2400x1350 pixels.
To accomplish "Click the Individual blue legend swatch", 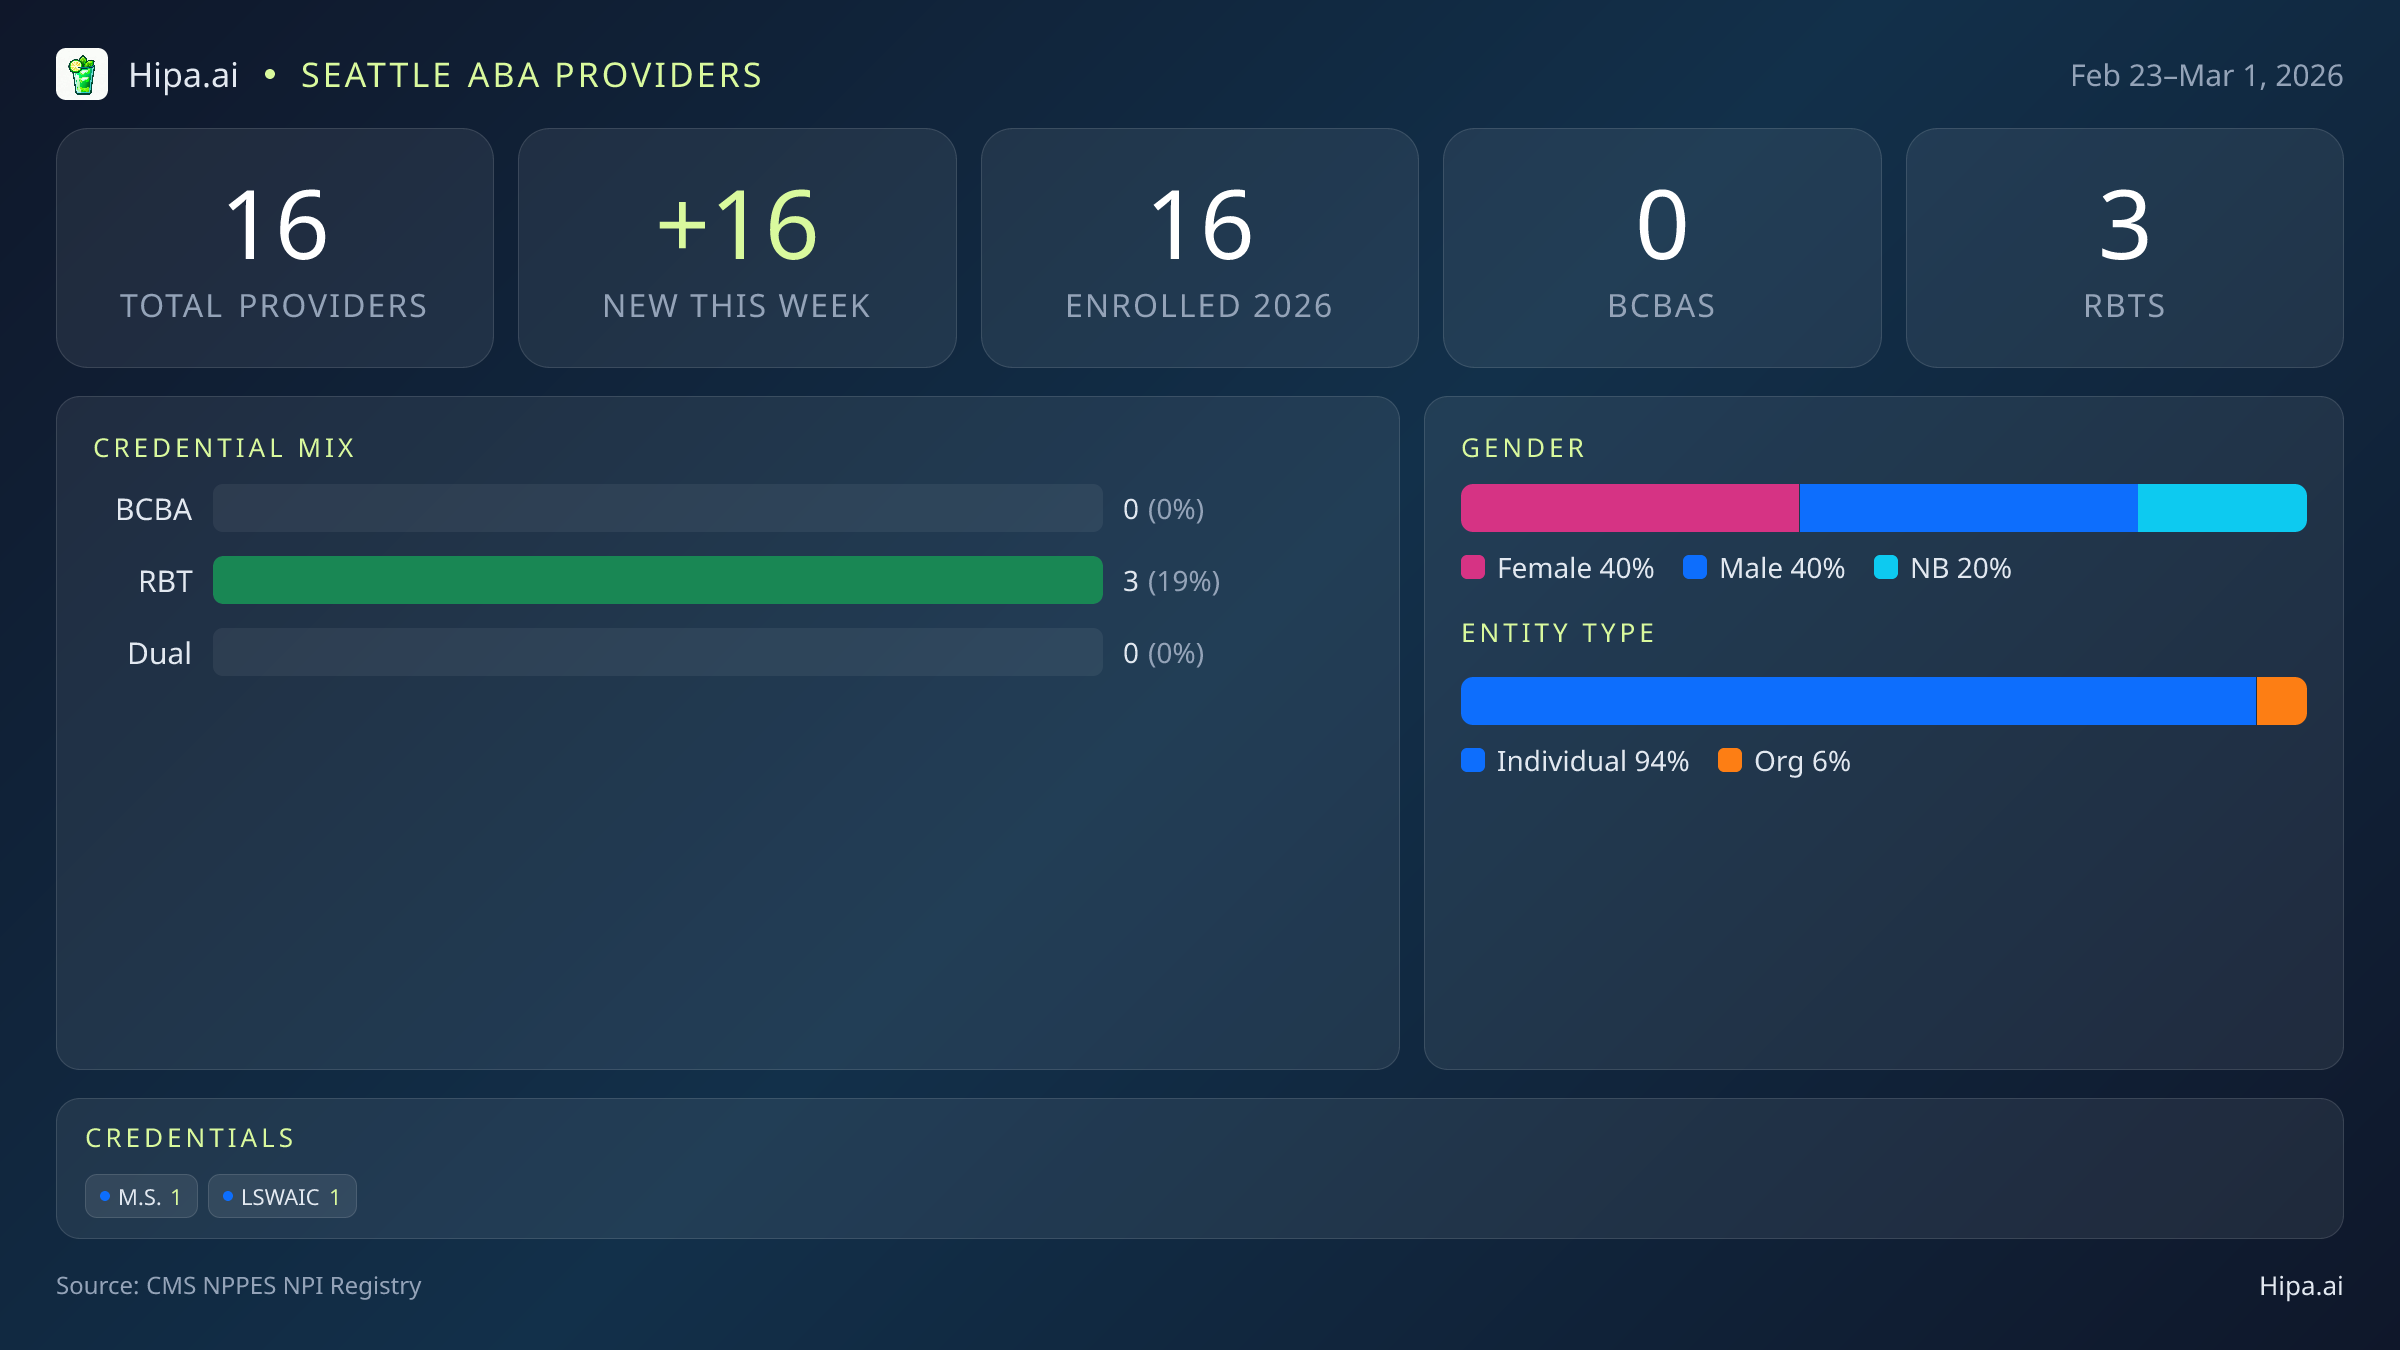I will coord(1473,761).
